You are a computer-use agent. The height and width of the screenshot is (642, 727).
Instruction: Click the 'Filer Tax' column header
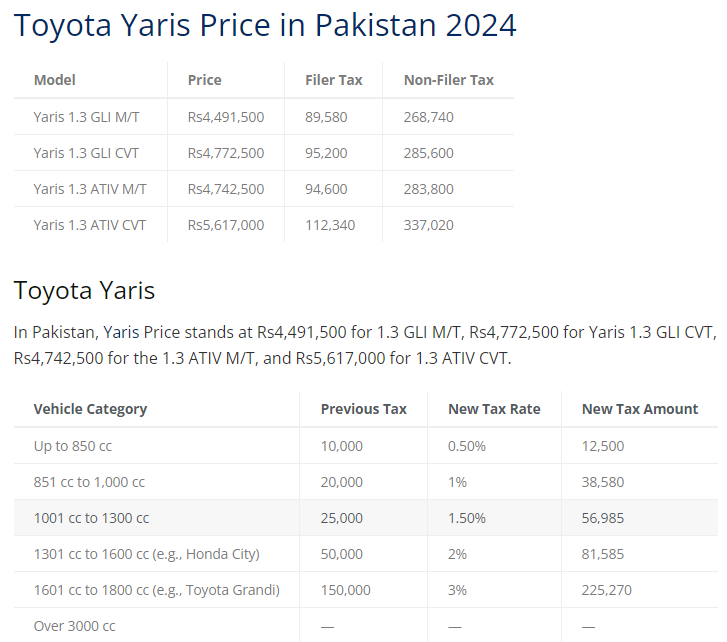pos(334,80)
